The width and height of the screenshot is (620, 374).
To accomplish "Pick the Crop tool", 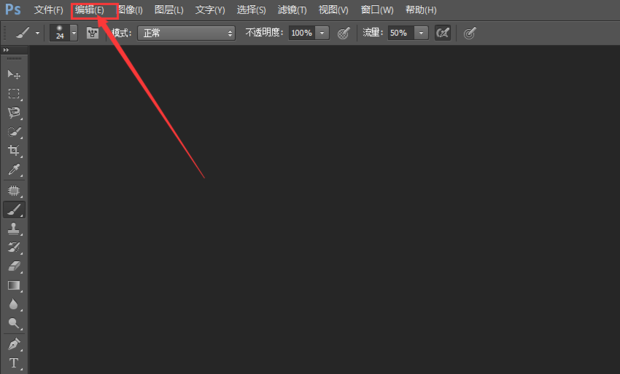I will [x=14, y=151].
